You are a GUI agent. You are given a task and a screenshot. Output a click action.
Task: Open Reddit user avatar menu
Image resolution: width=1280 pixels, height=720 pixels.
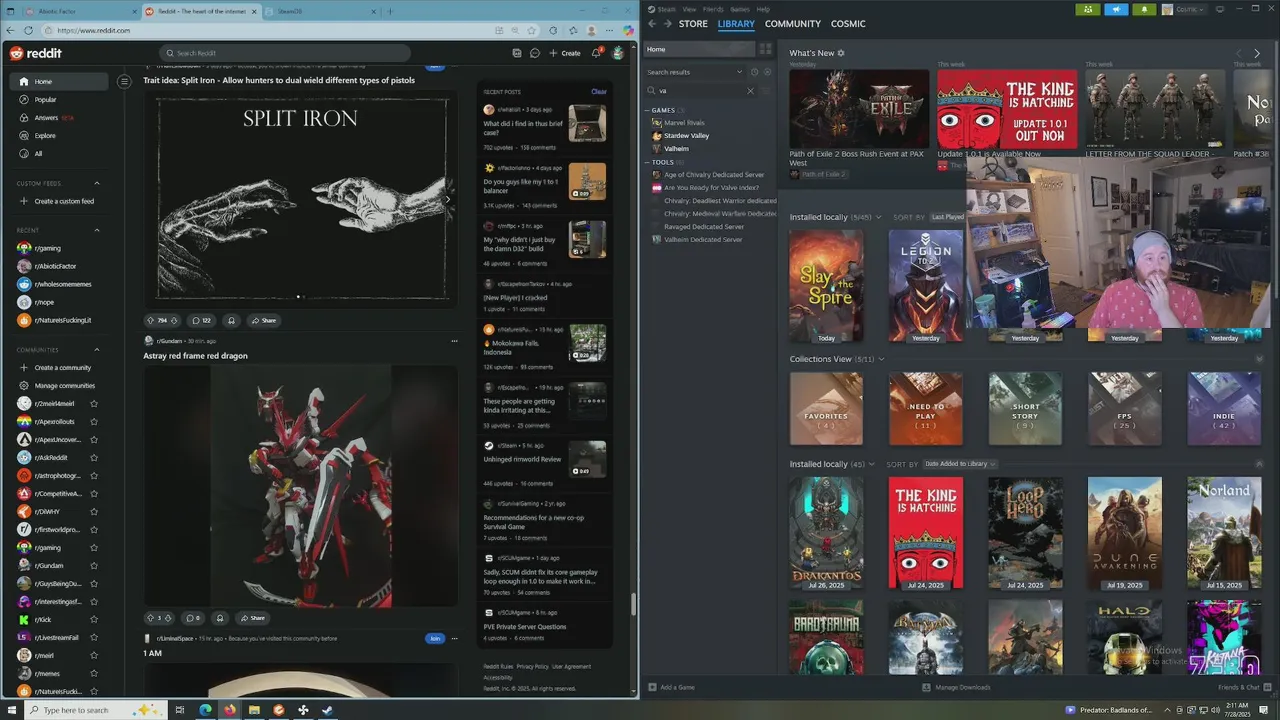618,53
